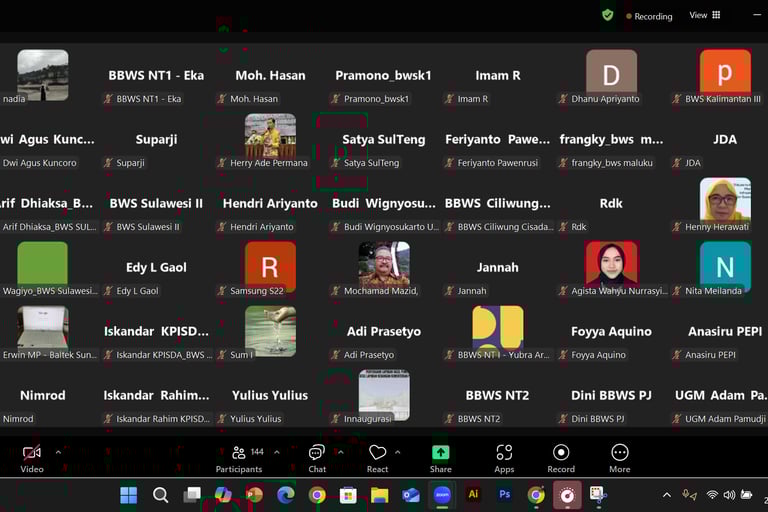
Task: Select the BBWS NT1 - Yubra avatar tile
Action: point(498,328)
